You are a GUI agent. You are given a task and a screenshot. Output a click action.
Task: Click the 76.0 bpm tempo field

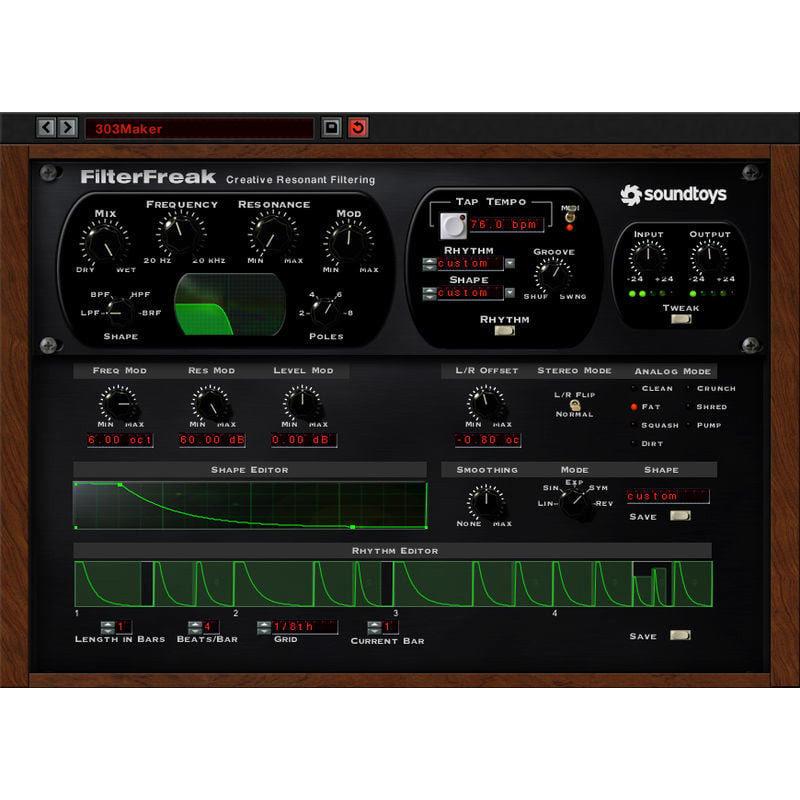pyautogui.click(x=506, y=224)
